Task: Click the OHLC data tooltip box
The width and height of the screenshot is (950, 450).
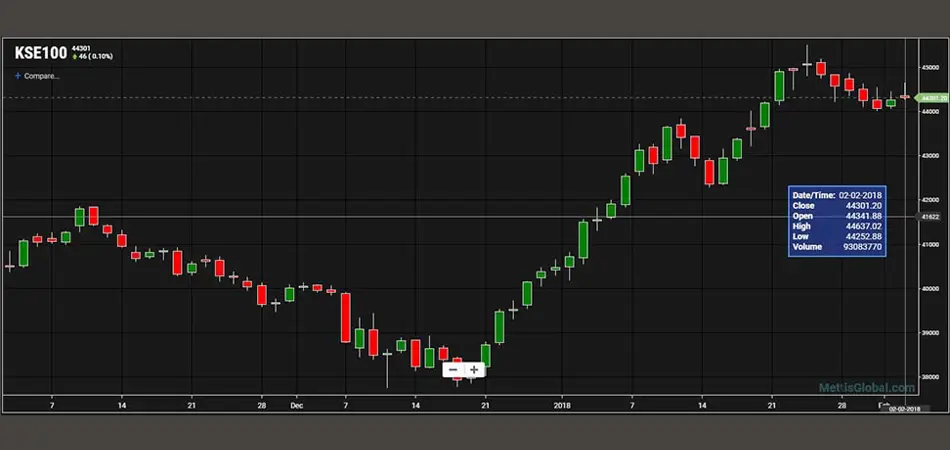Action: tap(837, 220)
